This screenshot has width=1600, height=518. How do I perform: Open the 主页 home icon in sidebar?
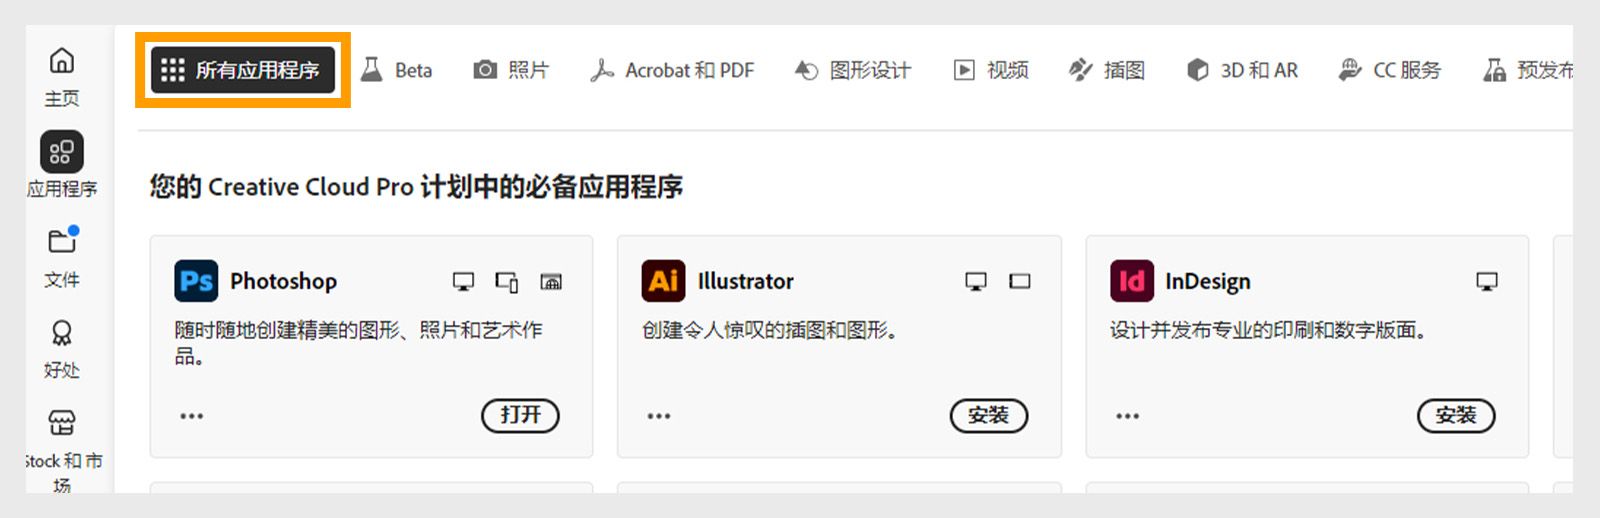(62, 61)
